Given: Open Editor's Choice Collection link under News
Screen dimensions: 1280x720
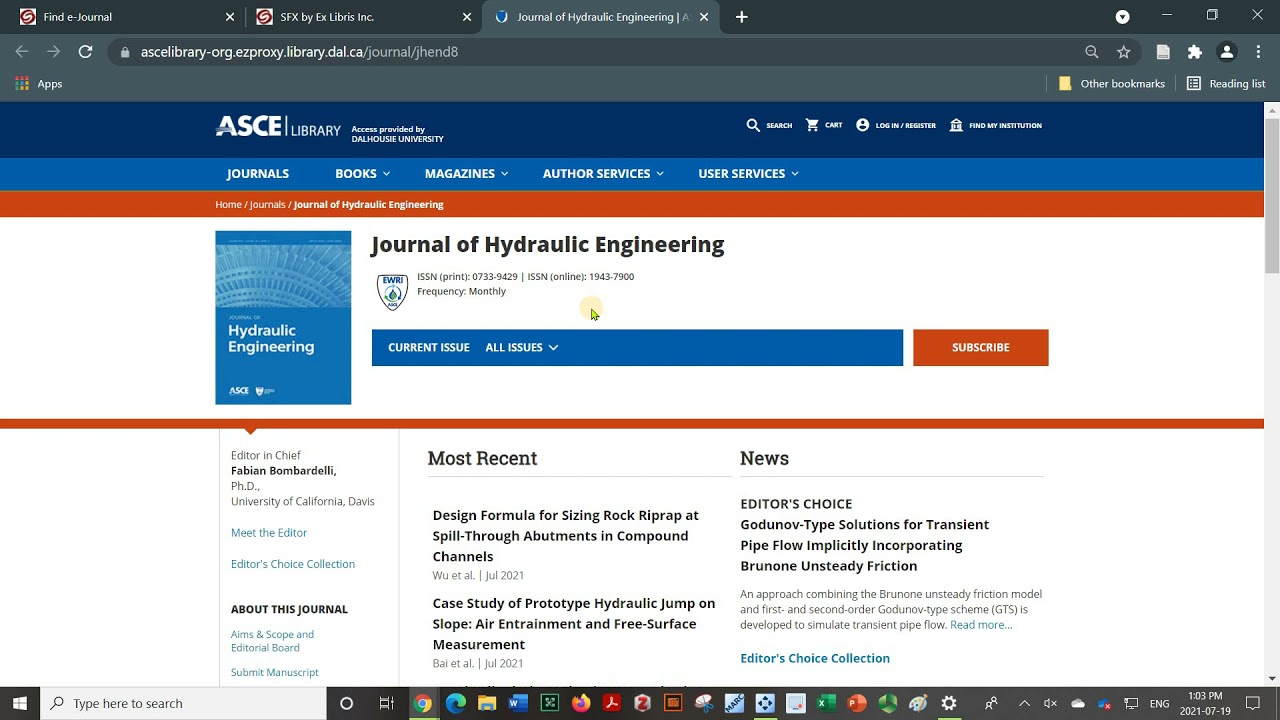Looking at the screenshot, I should 815,658.
